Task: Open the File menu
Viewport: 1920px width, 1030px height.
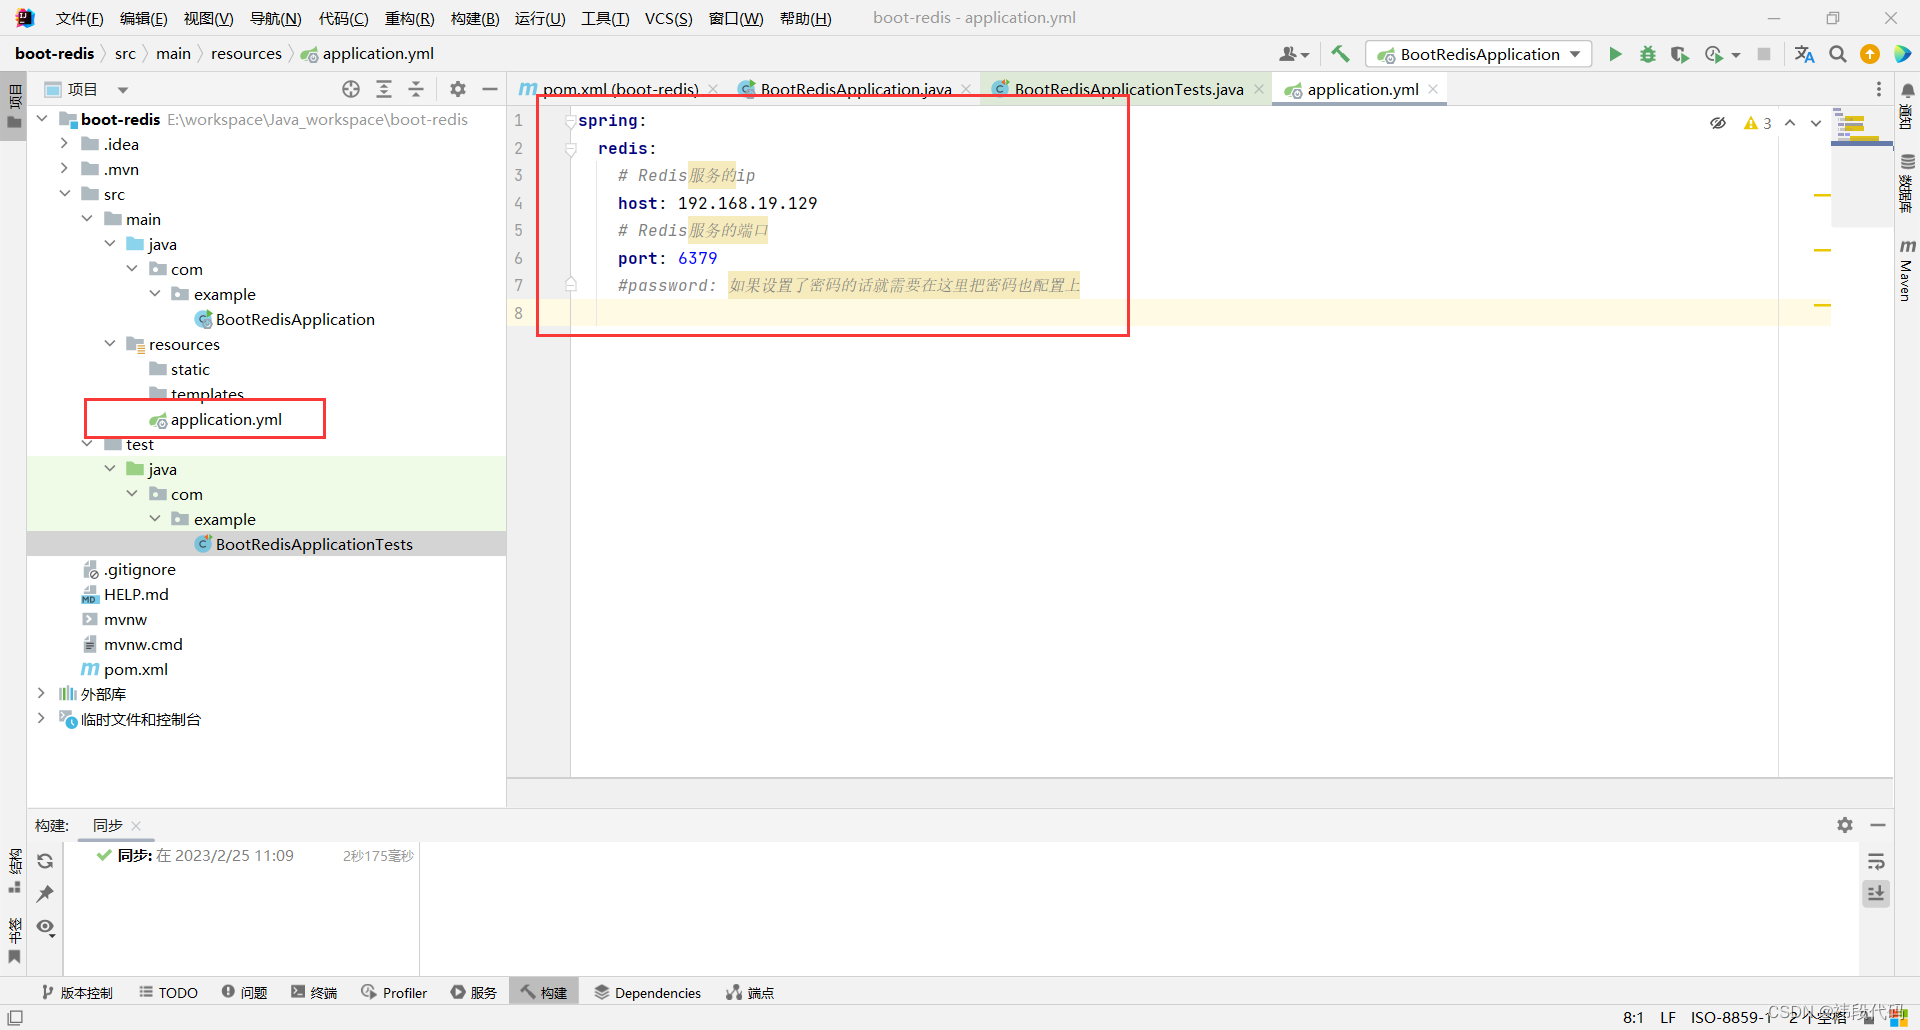Action: 79,18
